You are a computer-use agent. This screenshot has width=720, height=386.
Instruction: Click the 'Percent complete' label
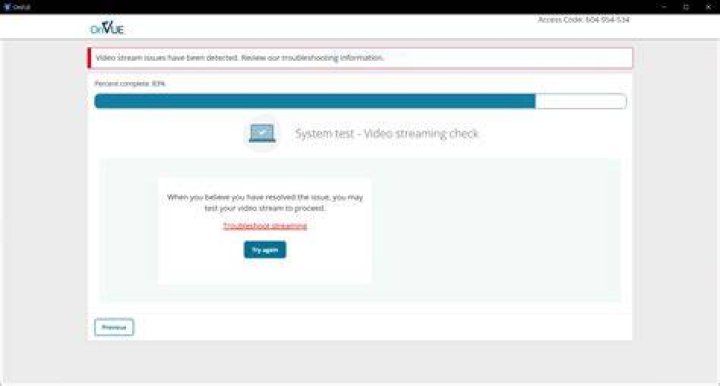pyautogui.click(x=130, y=84)
